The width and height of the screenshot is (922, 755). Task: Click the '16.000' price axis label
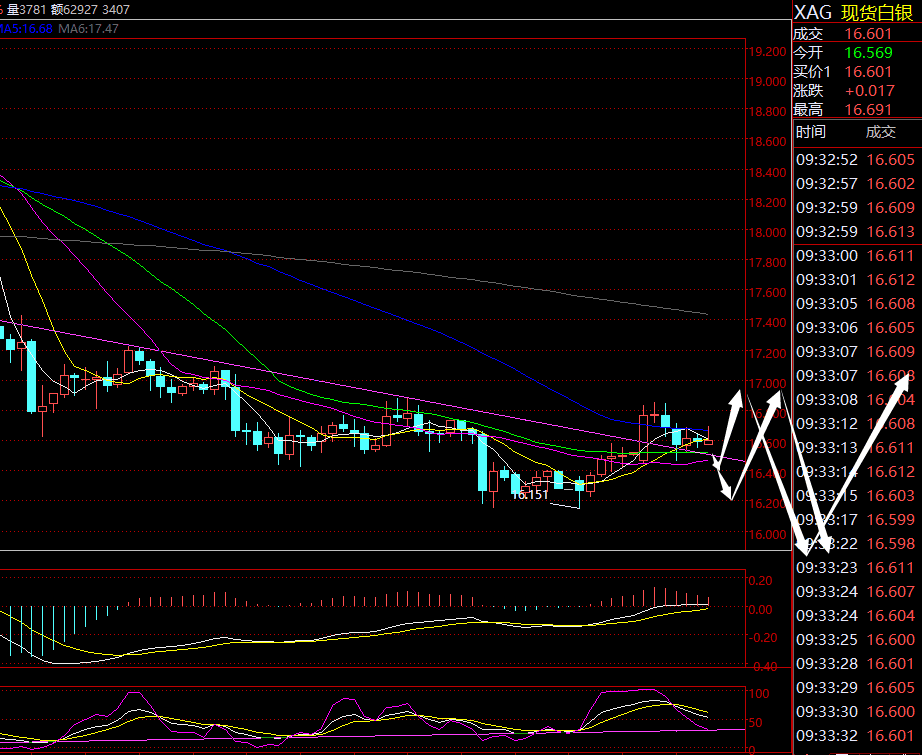pos(767,534)
